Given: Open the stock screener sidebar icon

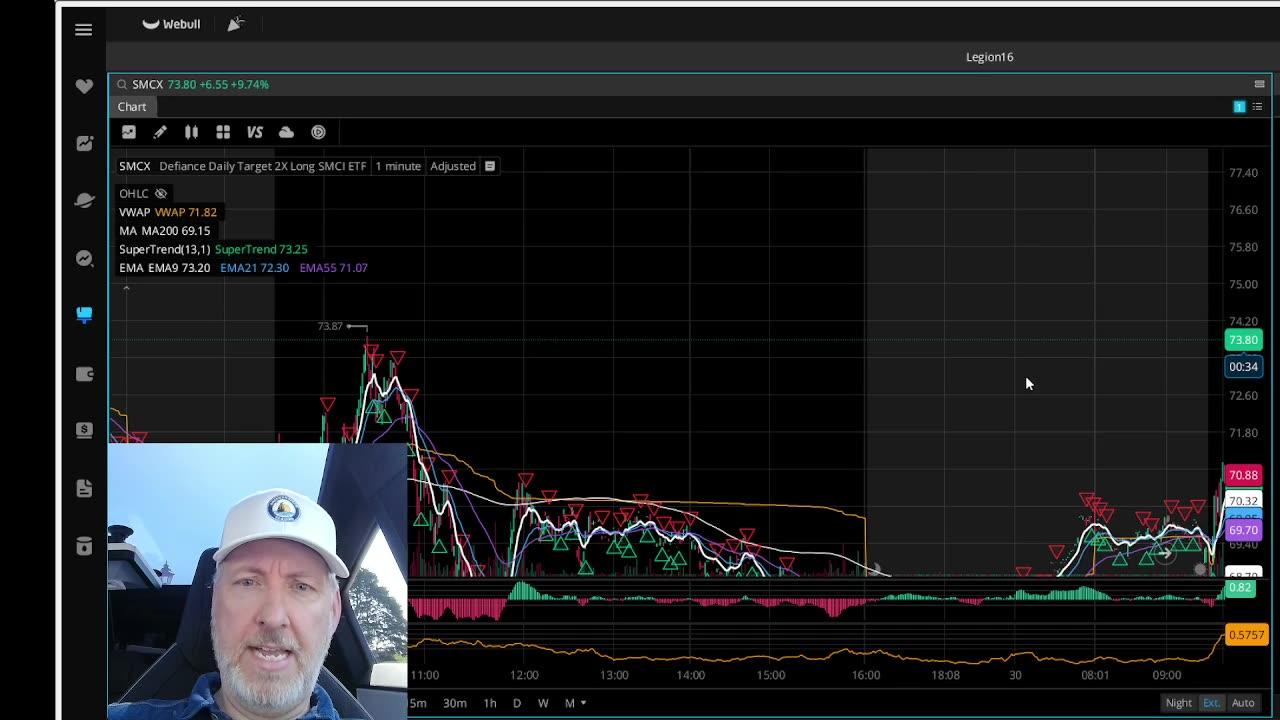Looking at the screenshot, I should click(x=84, y=259).
